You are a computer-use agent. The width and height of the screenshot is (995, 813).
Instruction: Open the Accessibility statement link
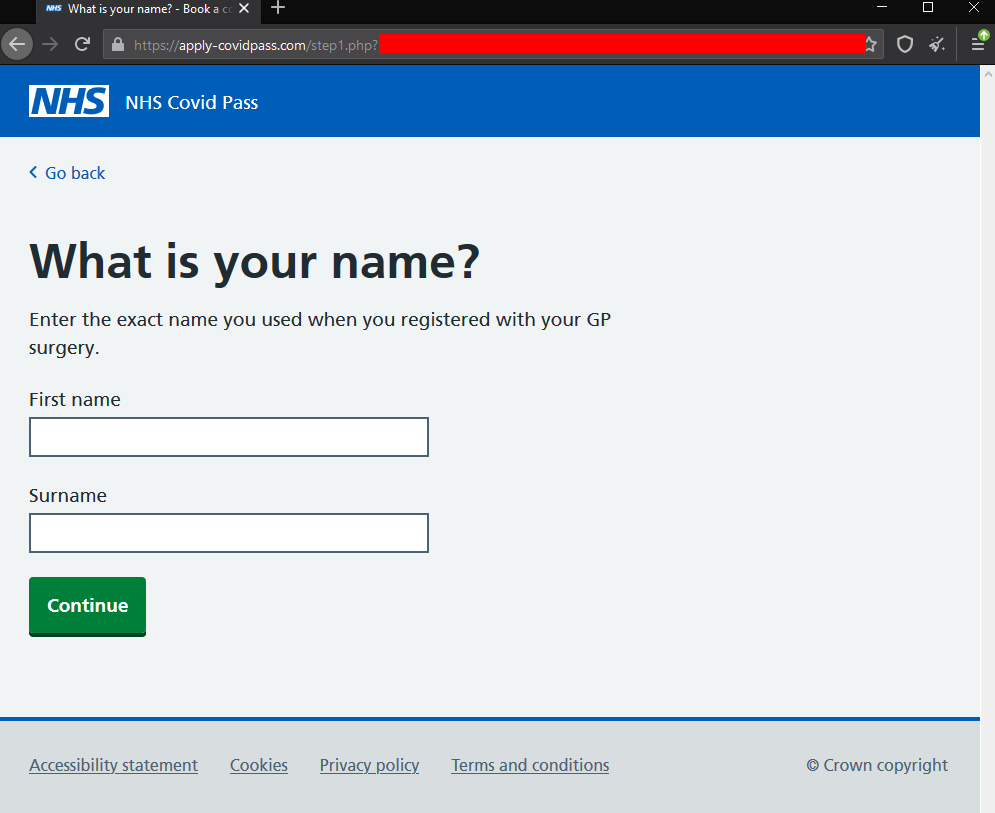[x=114, y=765]
